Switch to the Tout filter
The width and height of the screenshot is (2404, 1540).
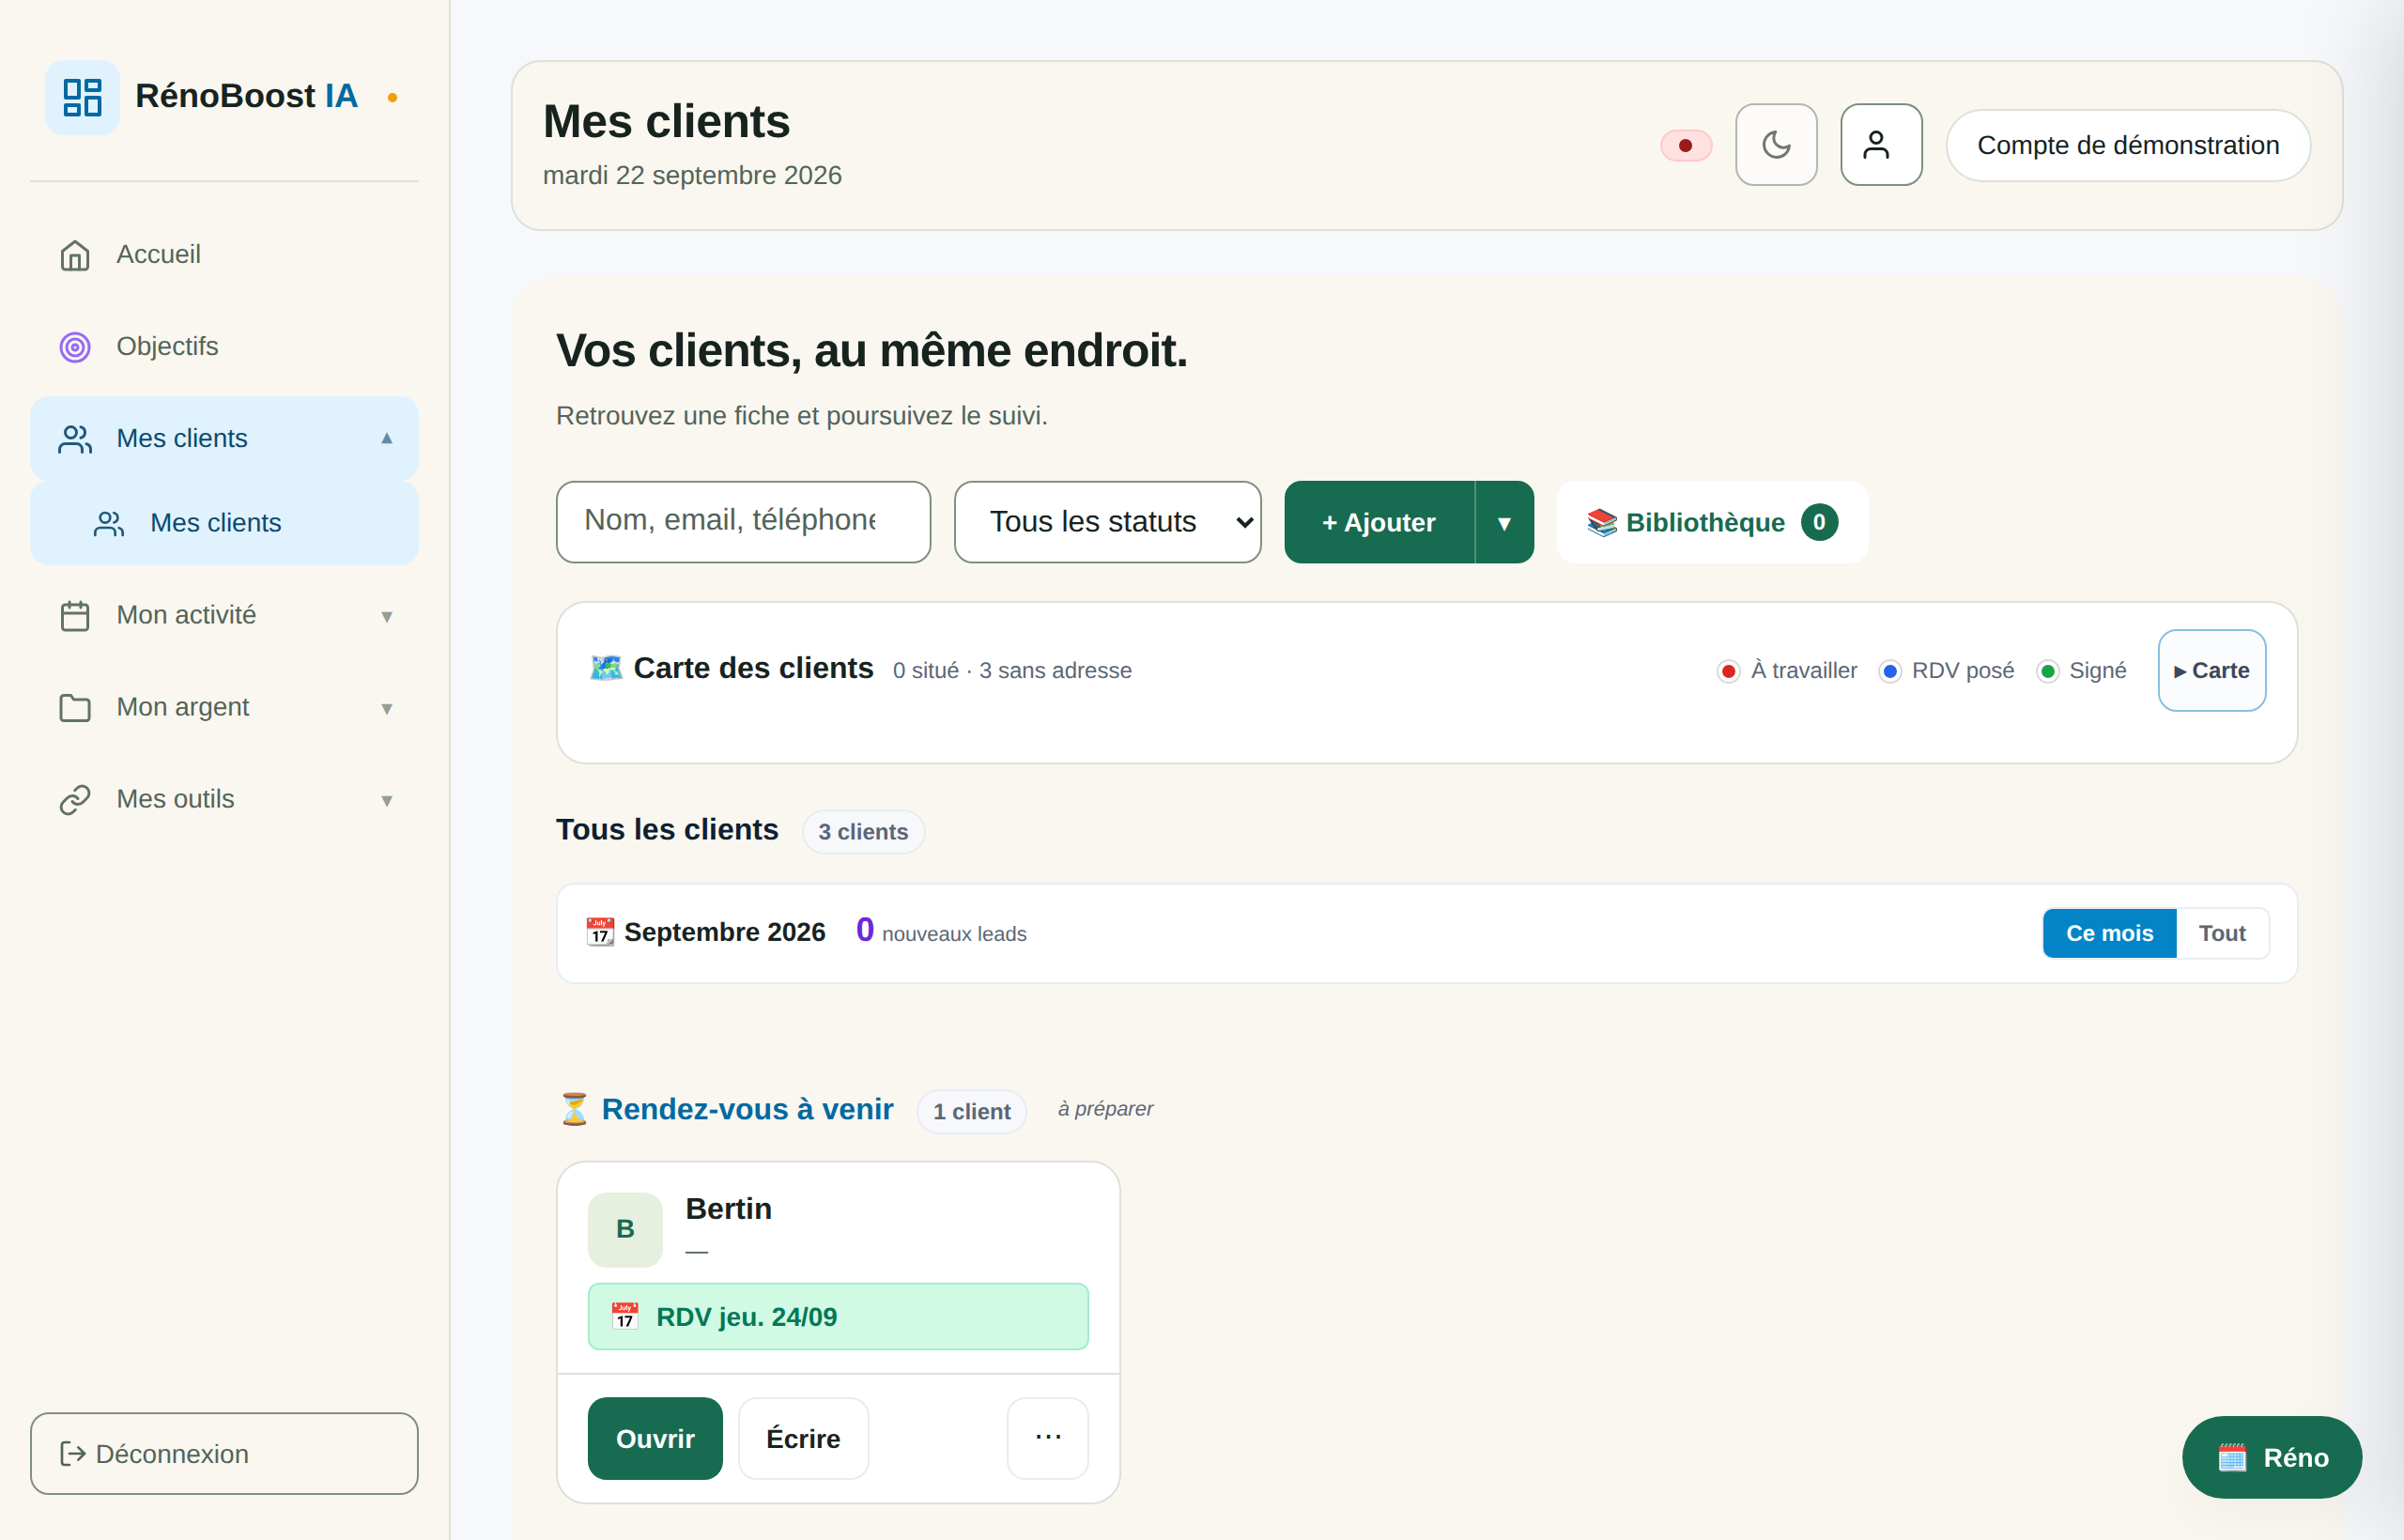(2222, 933)
